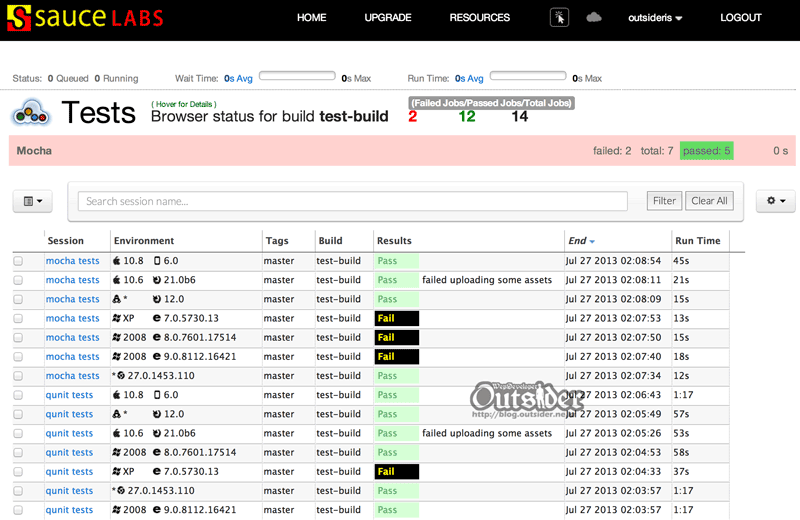Image resolution: width=800 pixels, height=520 pixels.
Task: Open the RESOURCES menu item
Action: coord(480,18)
